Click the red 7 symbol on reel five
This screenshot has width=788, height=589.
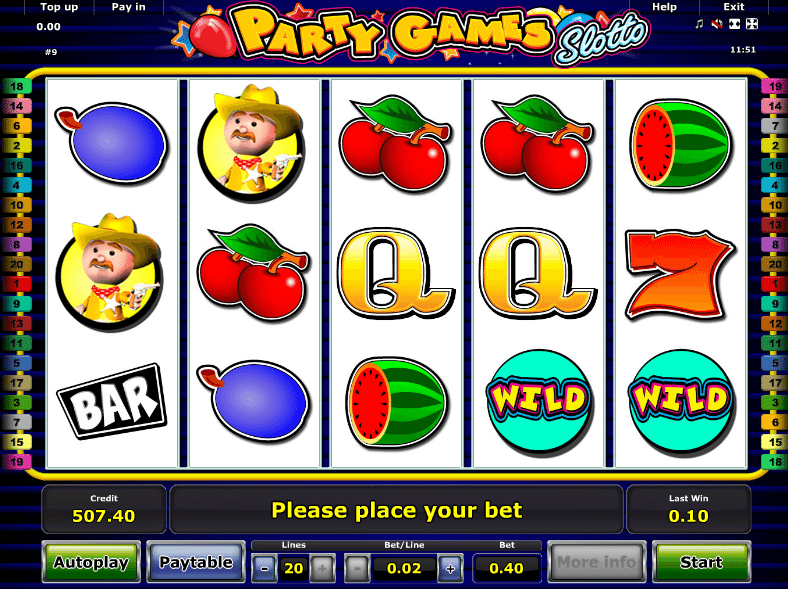[x=680, y=274]
